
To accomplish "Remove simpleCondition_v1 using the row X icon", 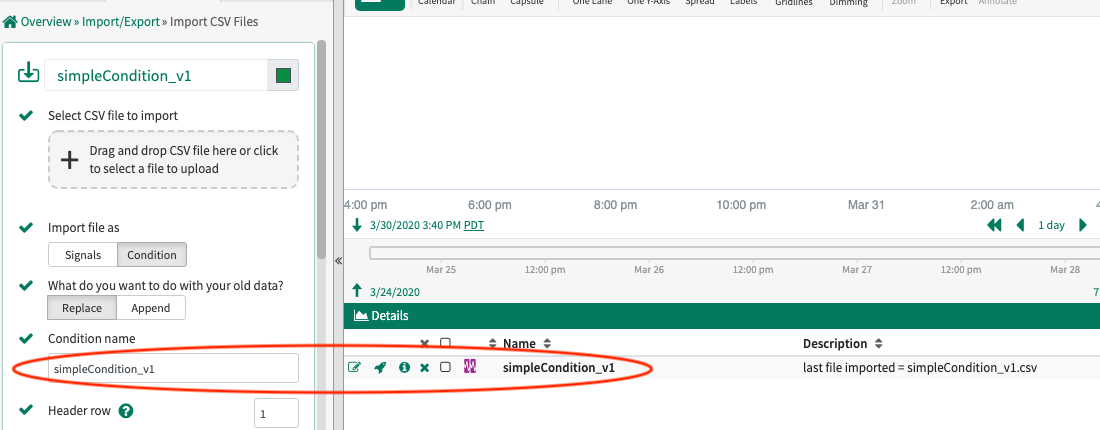I will [x=425, y=368].
